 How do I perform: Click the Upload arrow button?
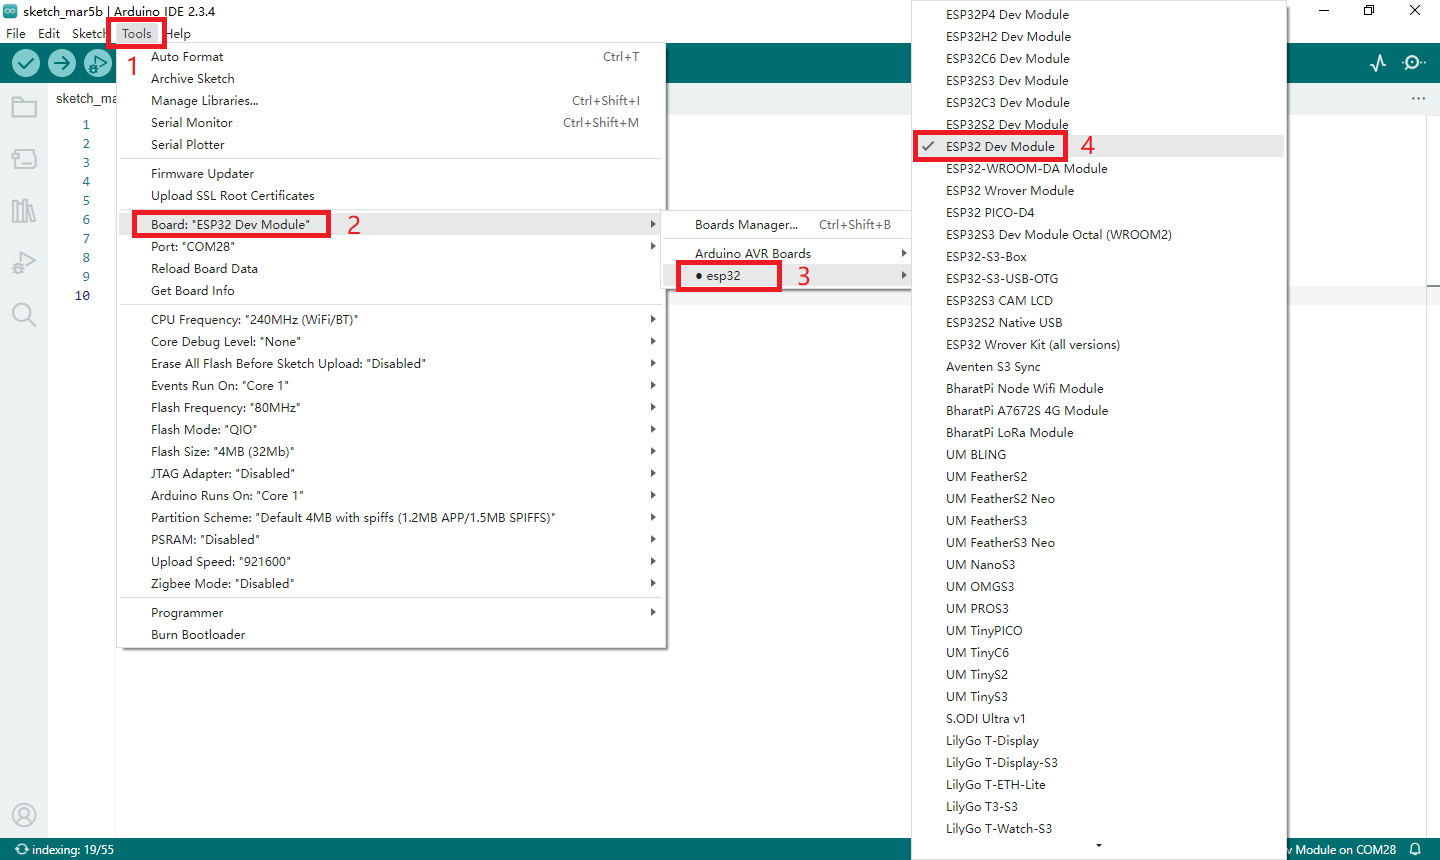(62, 63)
